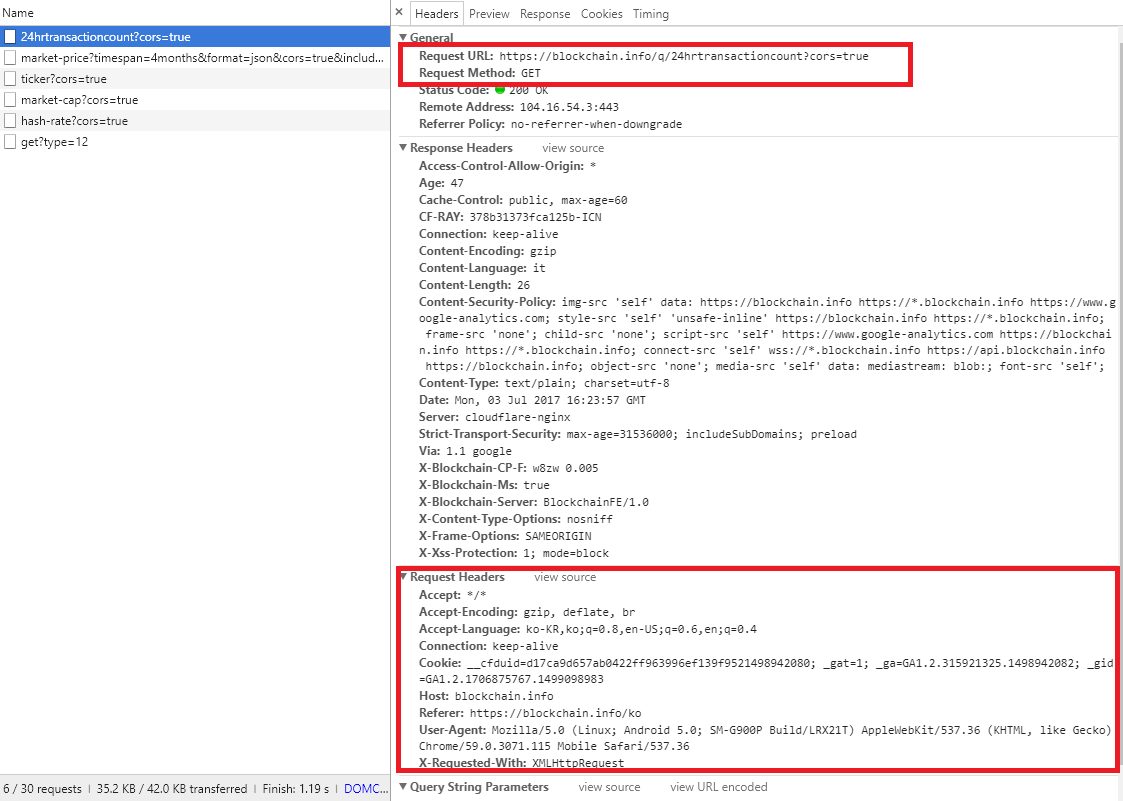Click 6 / 30 requests in status bar
Image resolution: width=1123 pixels, height=801 pixels.
point(42,788)
